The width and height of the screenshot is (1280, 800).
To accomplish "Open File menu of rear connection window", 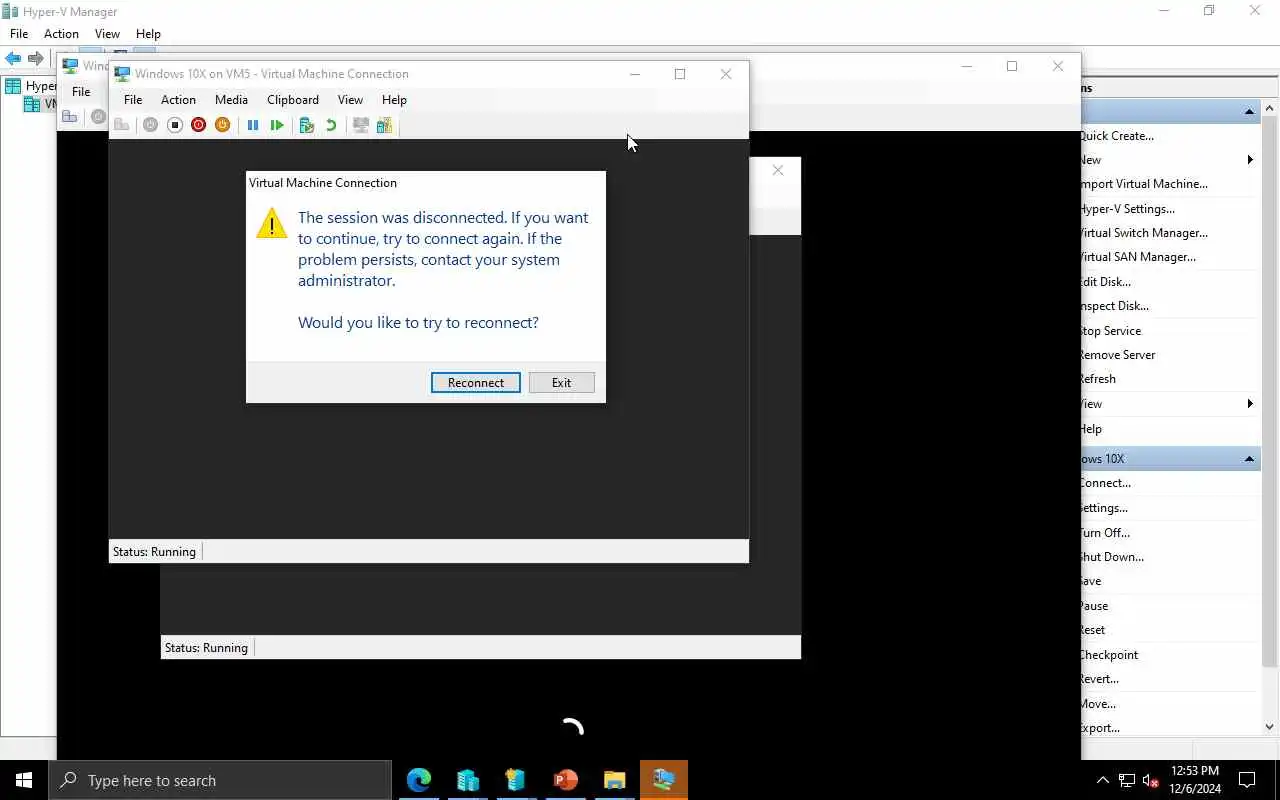I will (81, 92).
